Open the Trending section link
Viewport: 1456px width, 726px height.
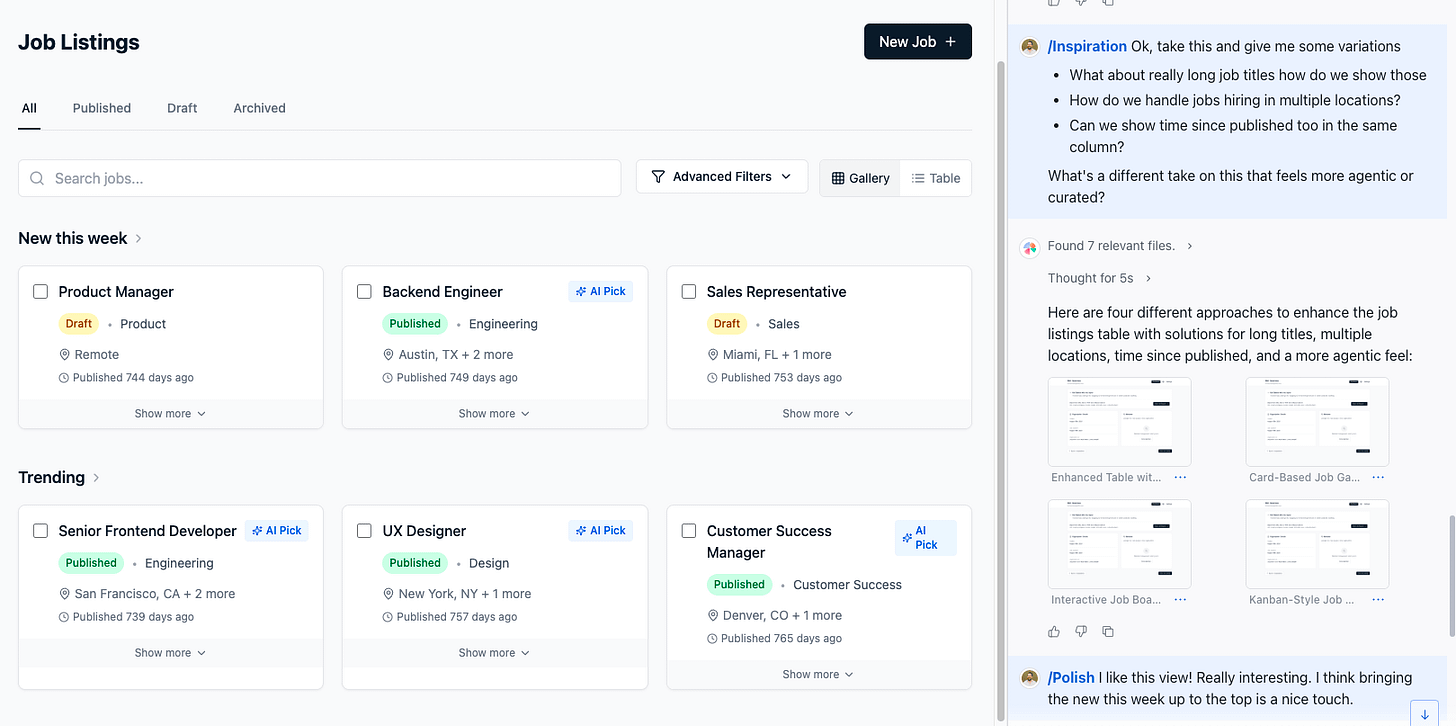59,477
